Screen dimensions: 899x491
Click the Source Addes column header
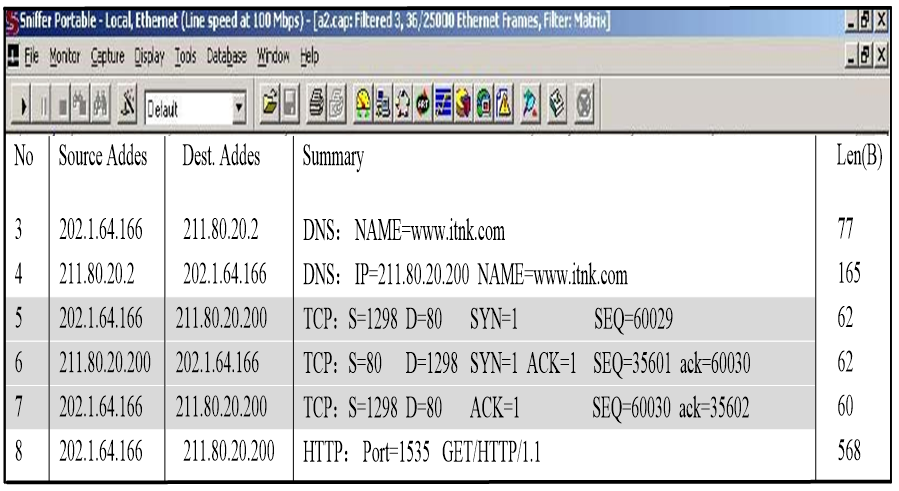click(103, 156)
